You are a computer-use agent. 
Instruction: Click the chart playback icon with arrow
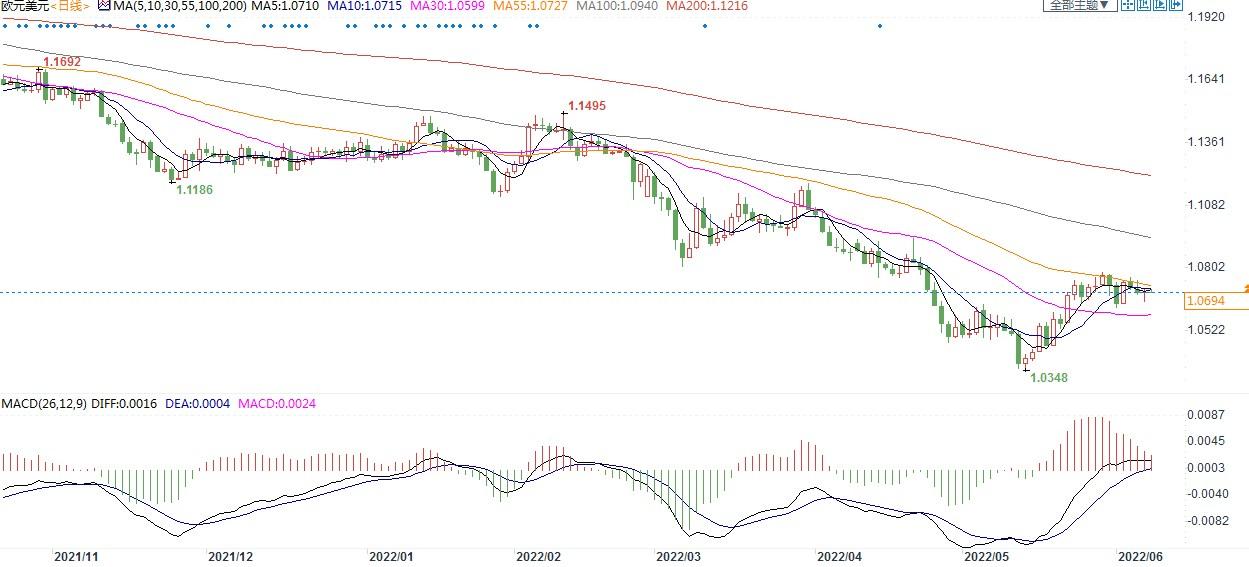coord(1160,5)
